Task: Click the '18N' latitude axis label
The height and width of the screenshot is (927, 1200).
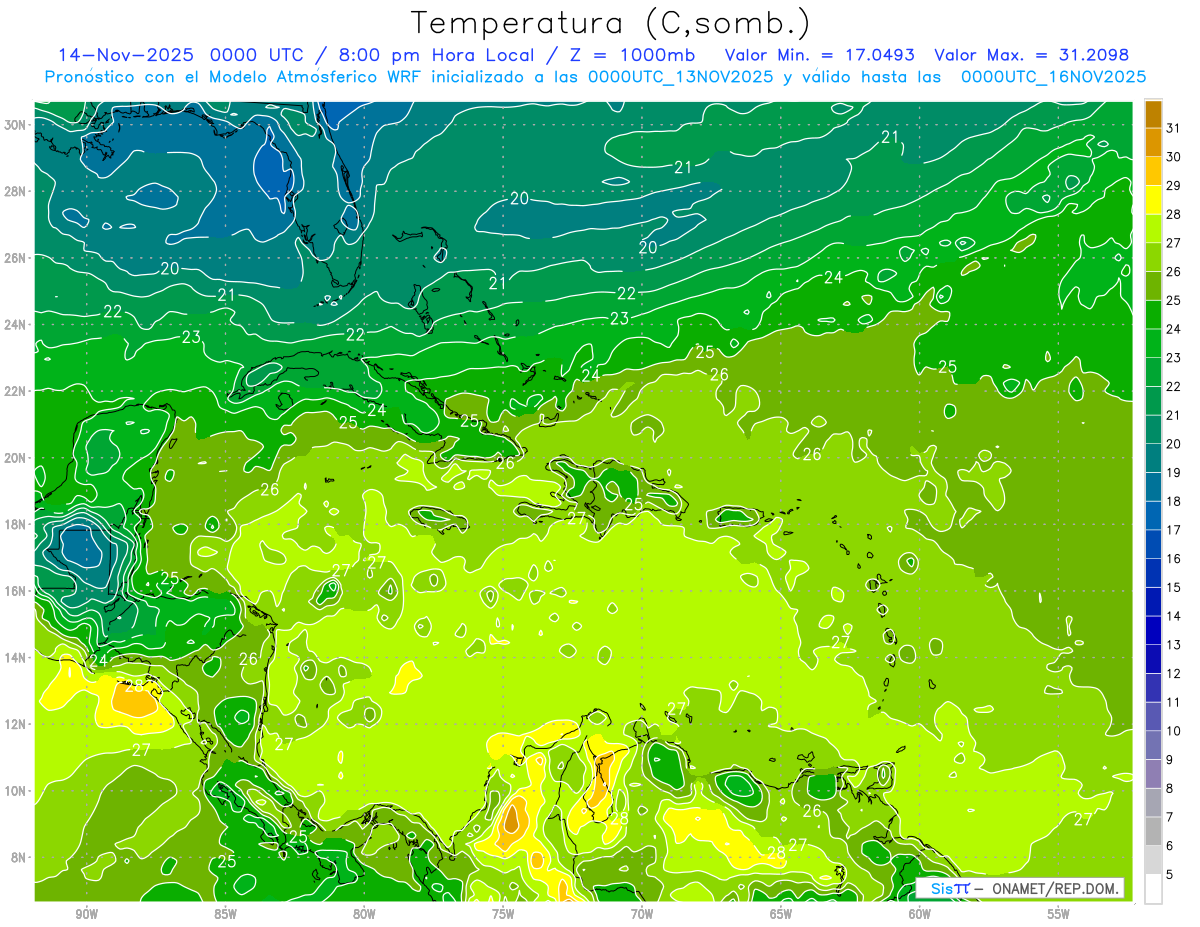Action: click(16, 524)
